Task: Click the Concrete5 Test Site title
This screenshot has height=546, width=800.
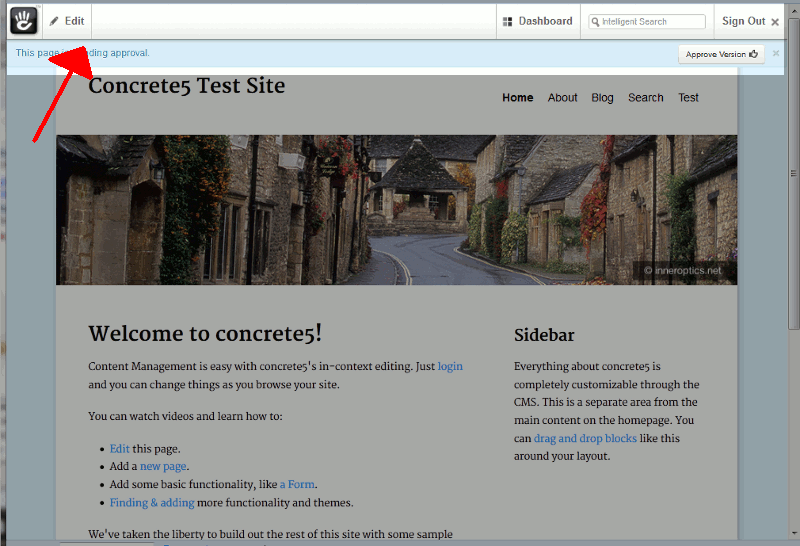Action: click(187, 86)
